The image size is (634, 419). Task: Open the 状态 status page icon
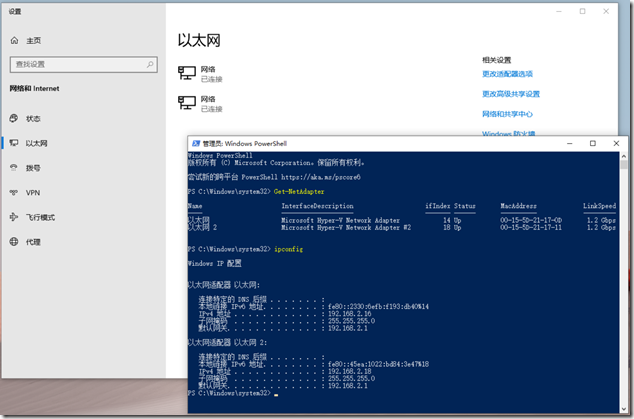(x=14, y=118)
